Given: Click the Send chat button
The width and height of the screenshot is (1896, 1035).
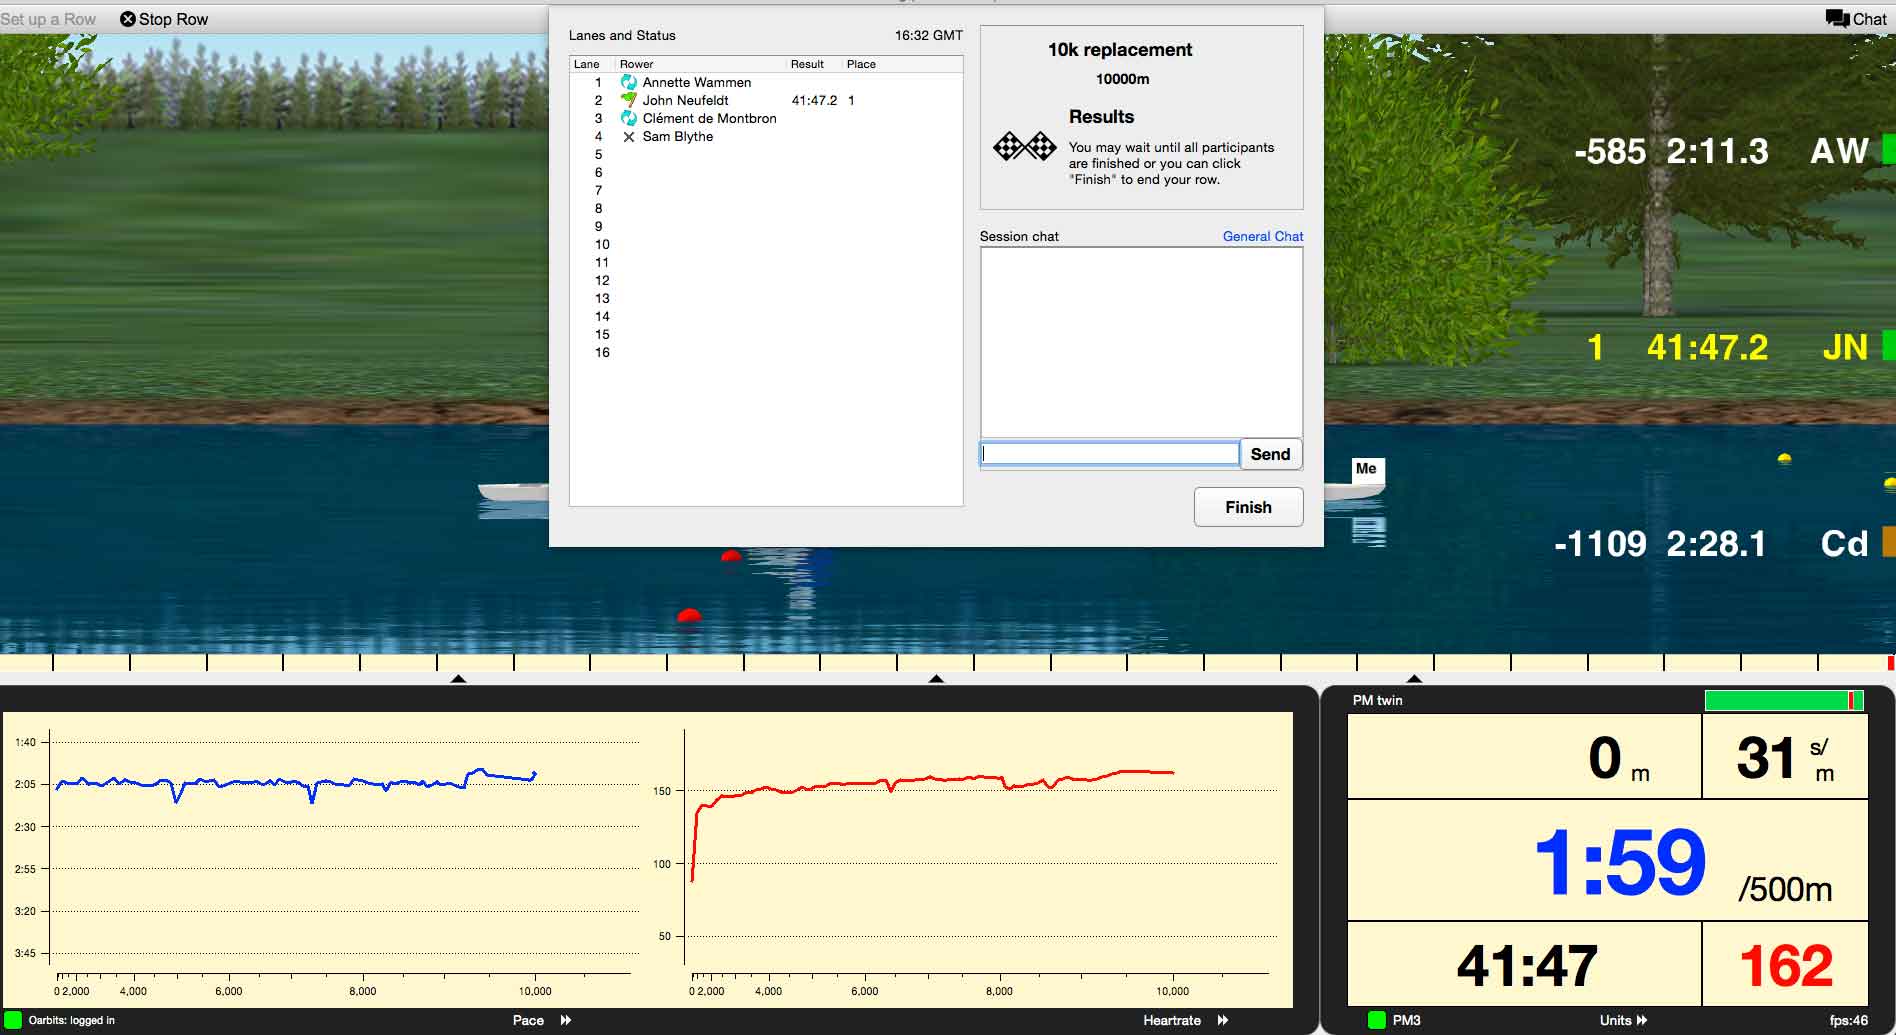Looking at the screenshot, I should tap(1270, 454).
